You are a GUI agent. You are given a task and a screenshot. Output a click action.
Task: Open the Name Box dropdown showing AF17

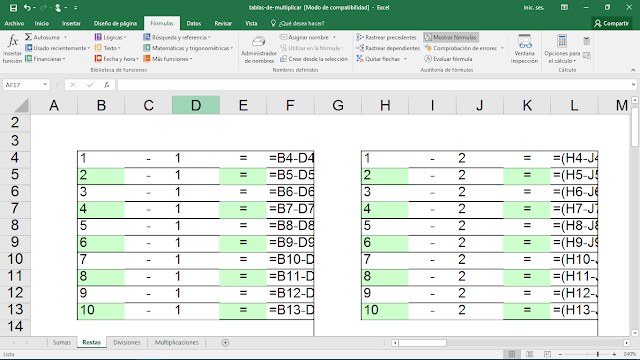tap(45, 85)
